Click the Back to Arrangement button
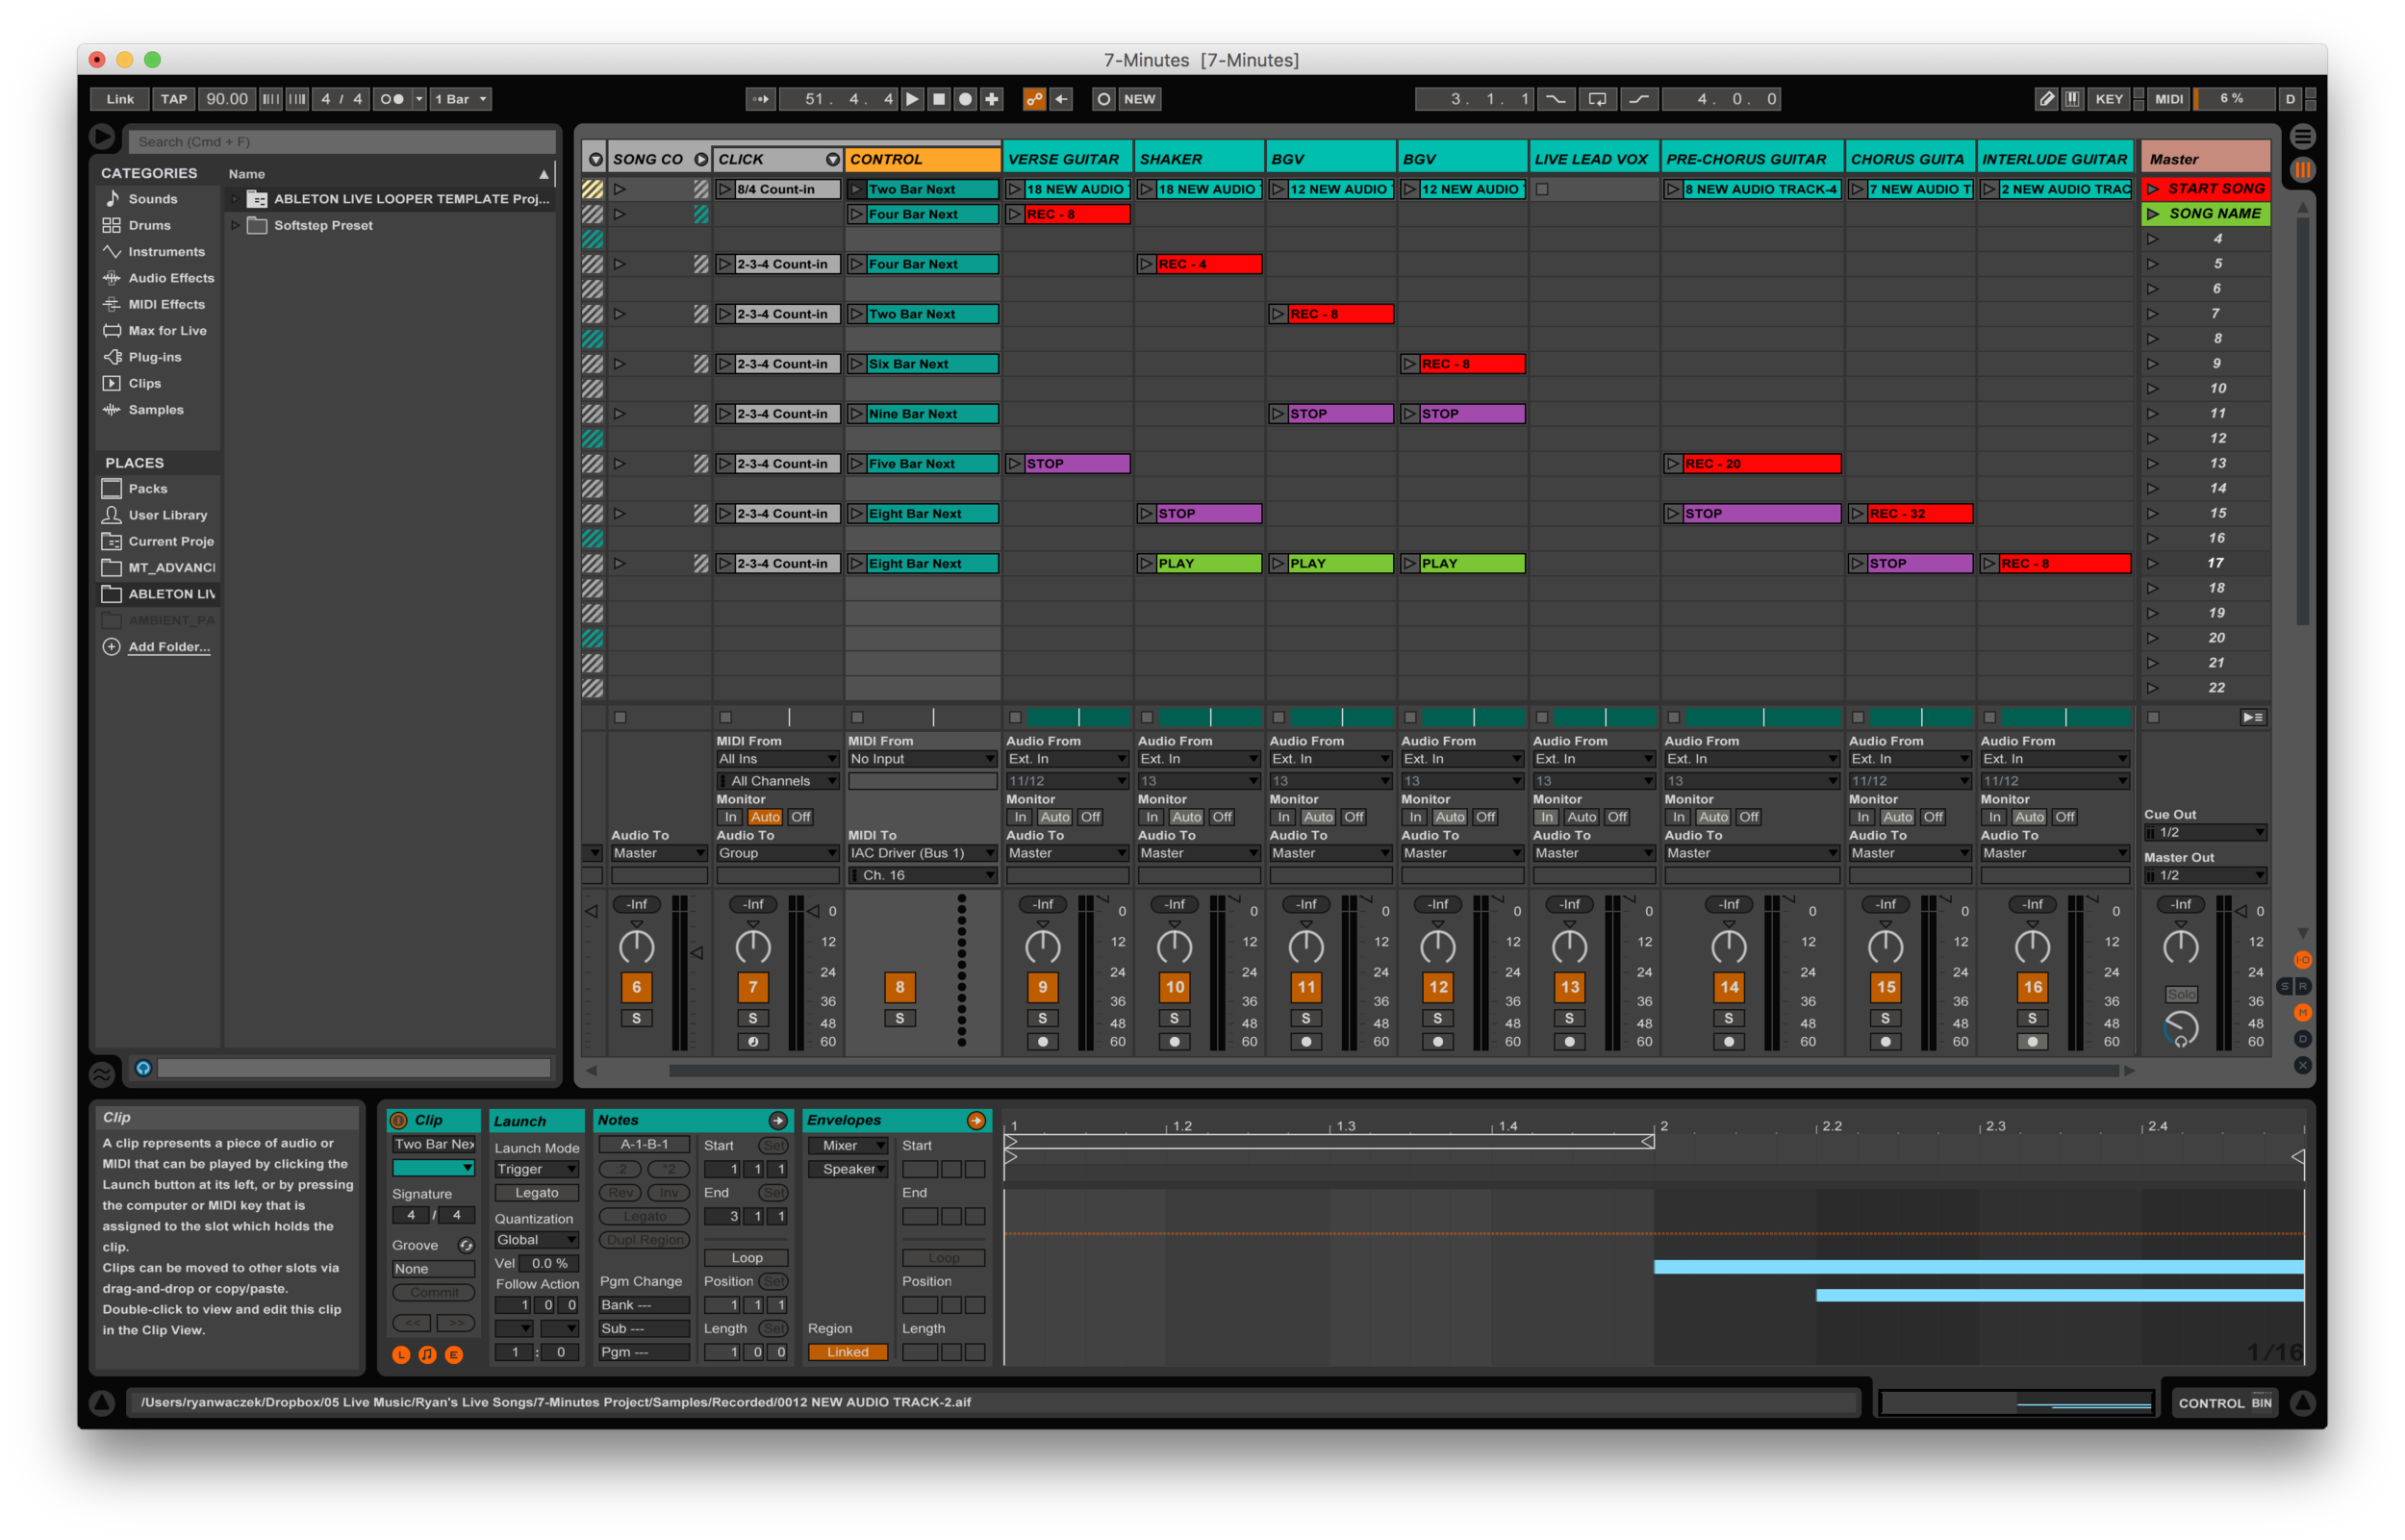The image size is (2405, 1540). 2252,717
